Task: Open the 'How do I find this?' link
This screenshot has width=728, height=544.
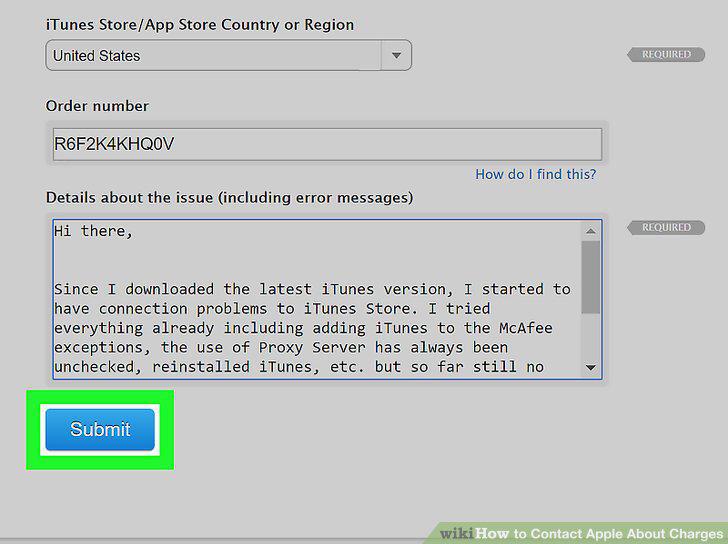Action: pos(535,175)
